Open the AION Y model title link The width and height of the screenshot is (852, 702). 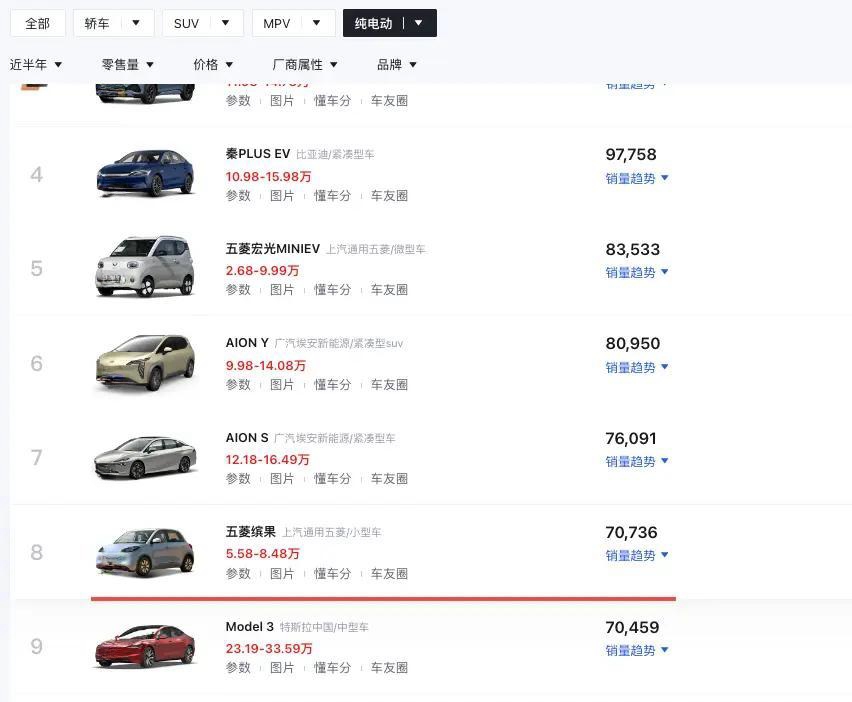[x=247, y=343]
